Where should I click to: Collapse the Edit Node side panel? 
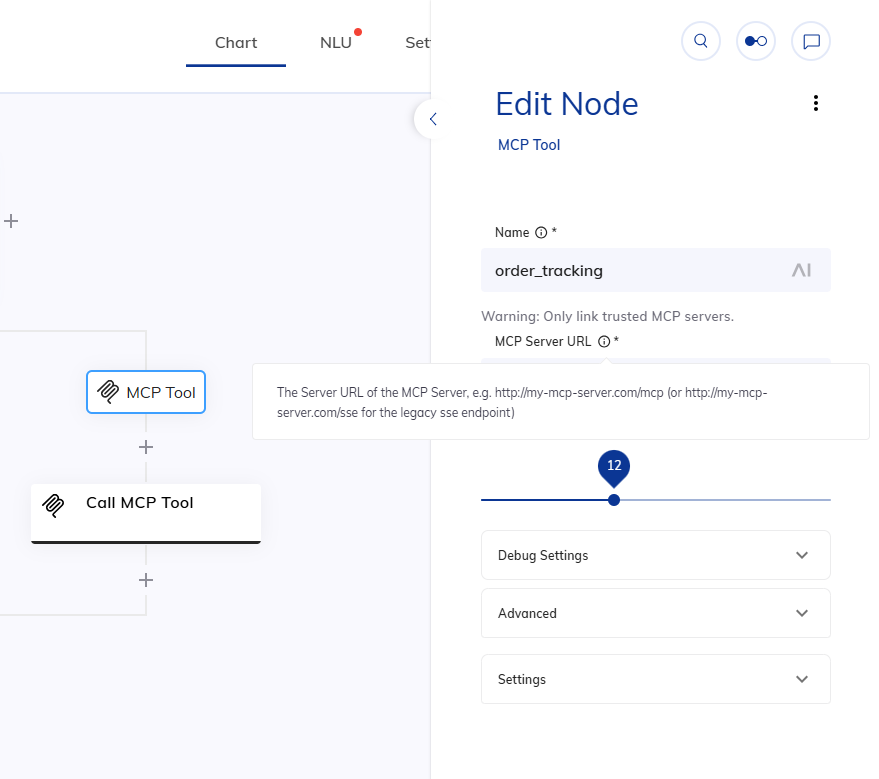click(431, 118)
